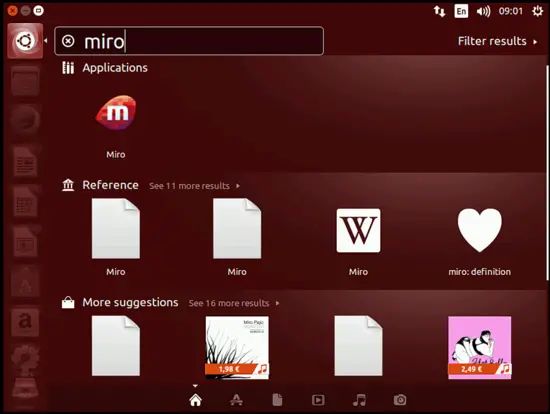The width and height of the screenshot is (550, 414).
Task: Open the Video lens icon
Action: [x=318, y=400]
